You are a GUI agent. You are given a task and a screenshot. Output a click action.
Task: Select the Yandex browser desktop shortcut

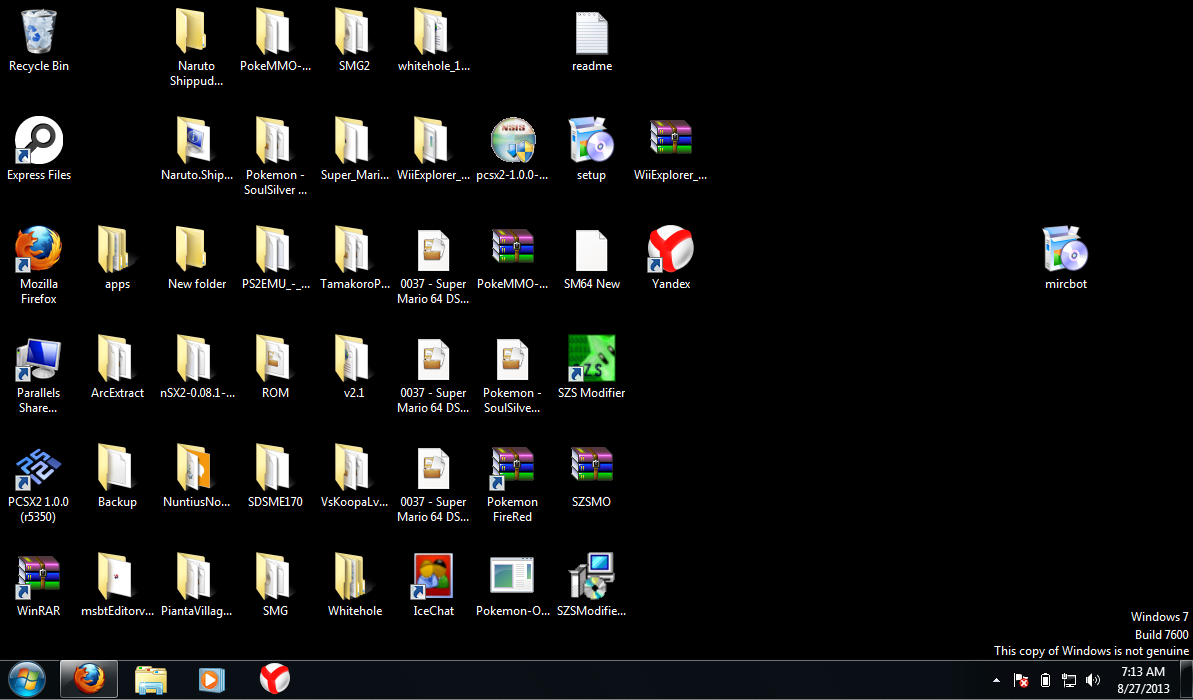tap(671, 250)
